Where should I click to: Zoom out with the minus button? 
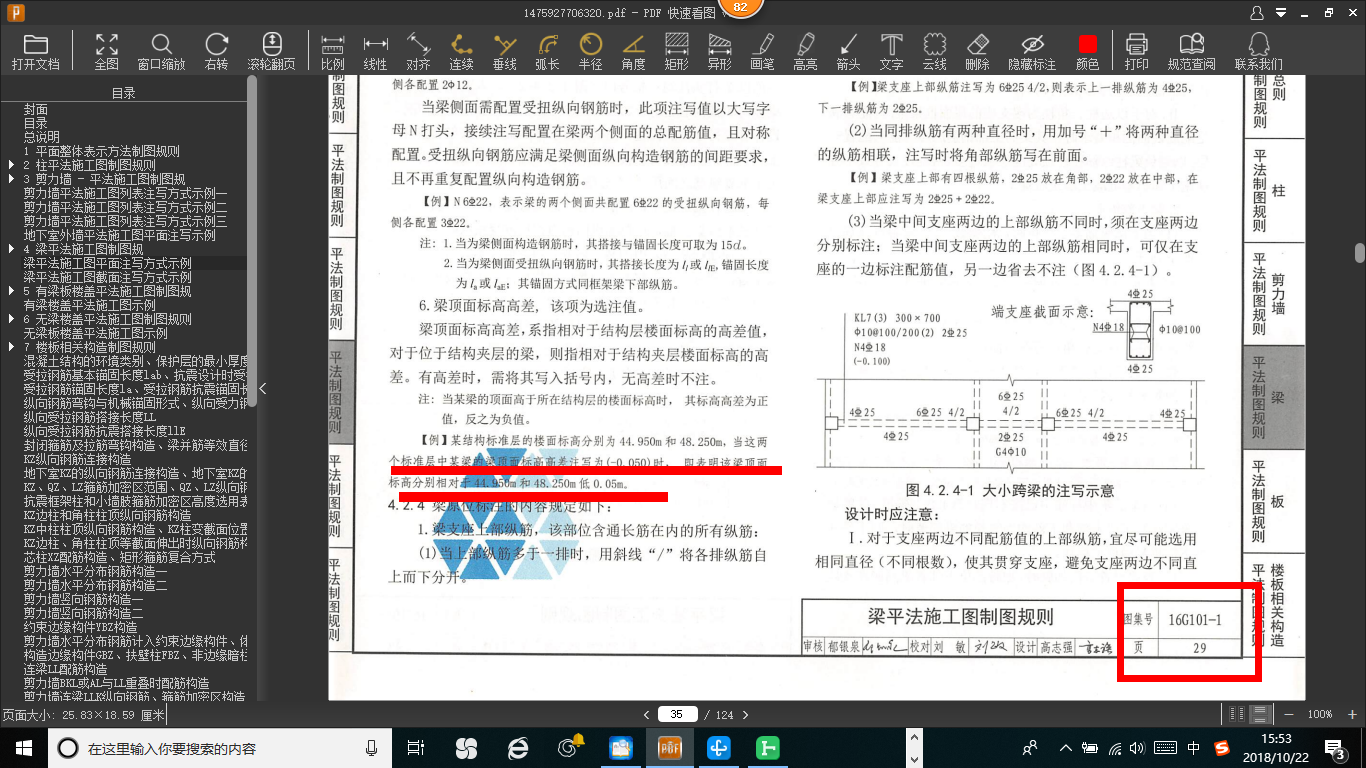(1289, 714)
